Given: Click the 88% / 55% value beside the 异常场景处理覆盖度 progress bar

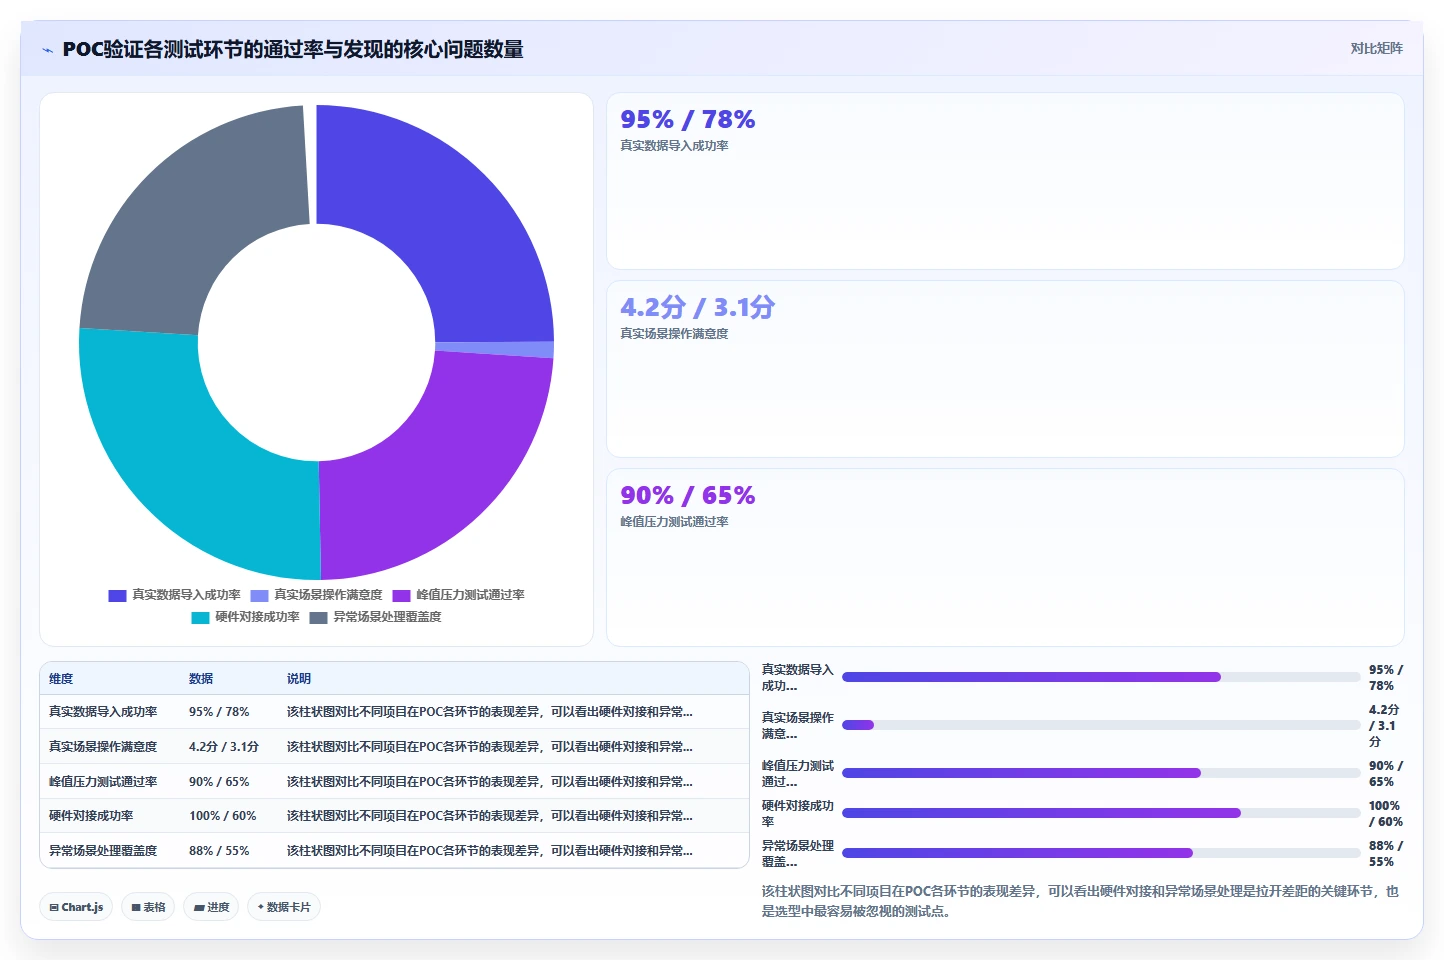Looking at the screenshot, I should [x=1385, y=854].
